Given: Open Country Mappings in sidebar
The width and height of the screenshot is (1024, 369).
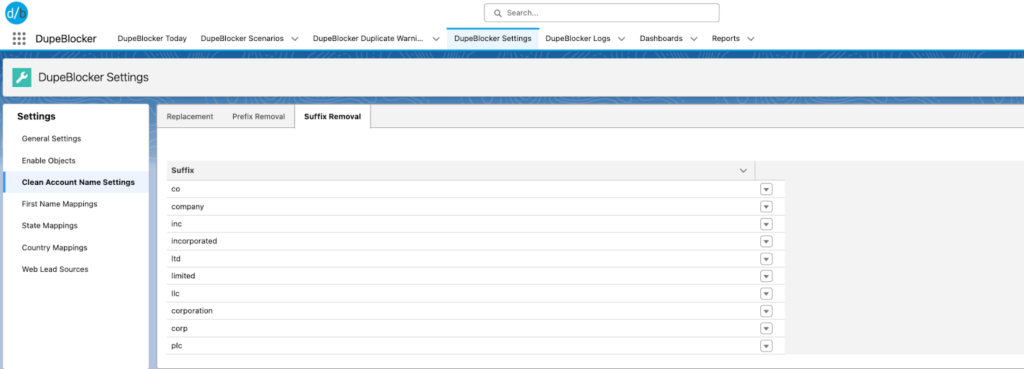Looking at the screenshot, I should point(54,248).
